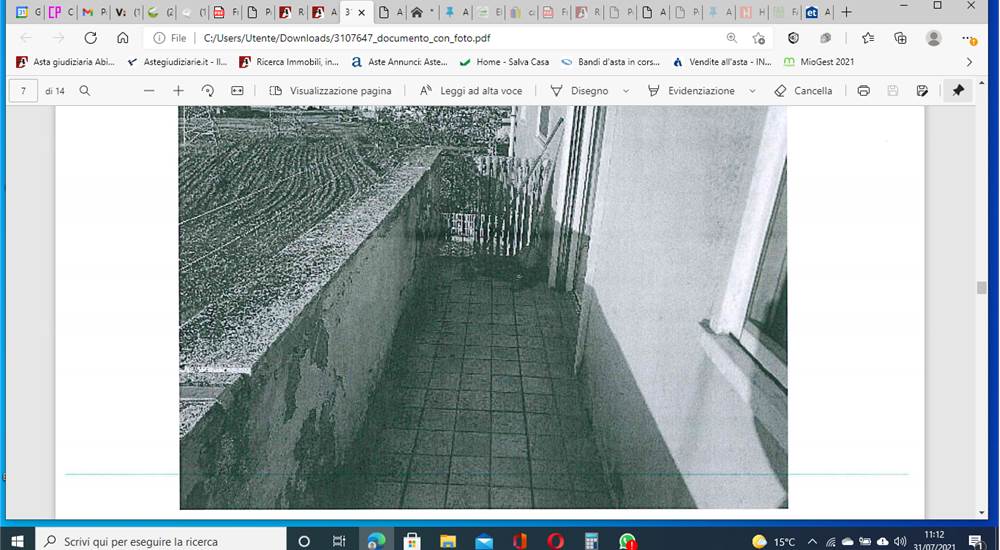Switch to the Gmail tab
This screenshot has height=550, width=1000.
pyautogui.click(x=94, y=12)
